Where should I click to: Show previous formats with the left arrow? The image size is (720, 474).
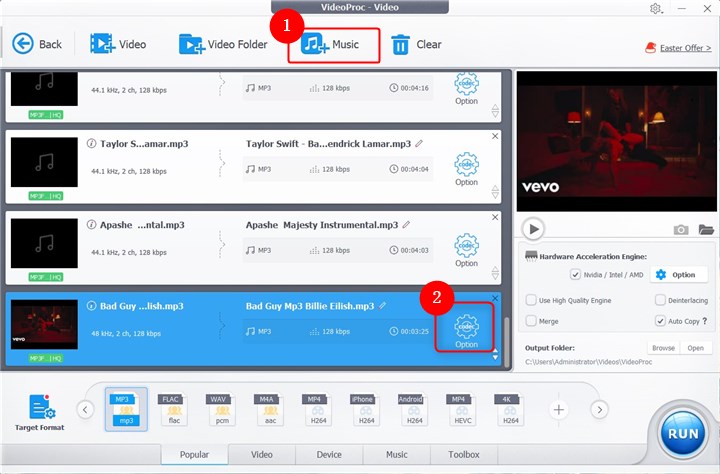(x=85, y=409)
